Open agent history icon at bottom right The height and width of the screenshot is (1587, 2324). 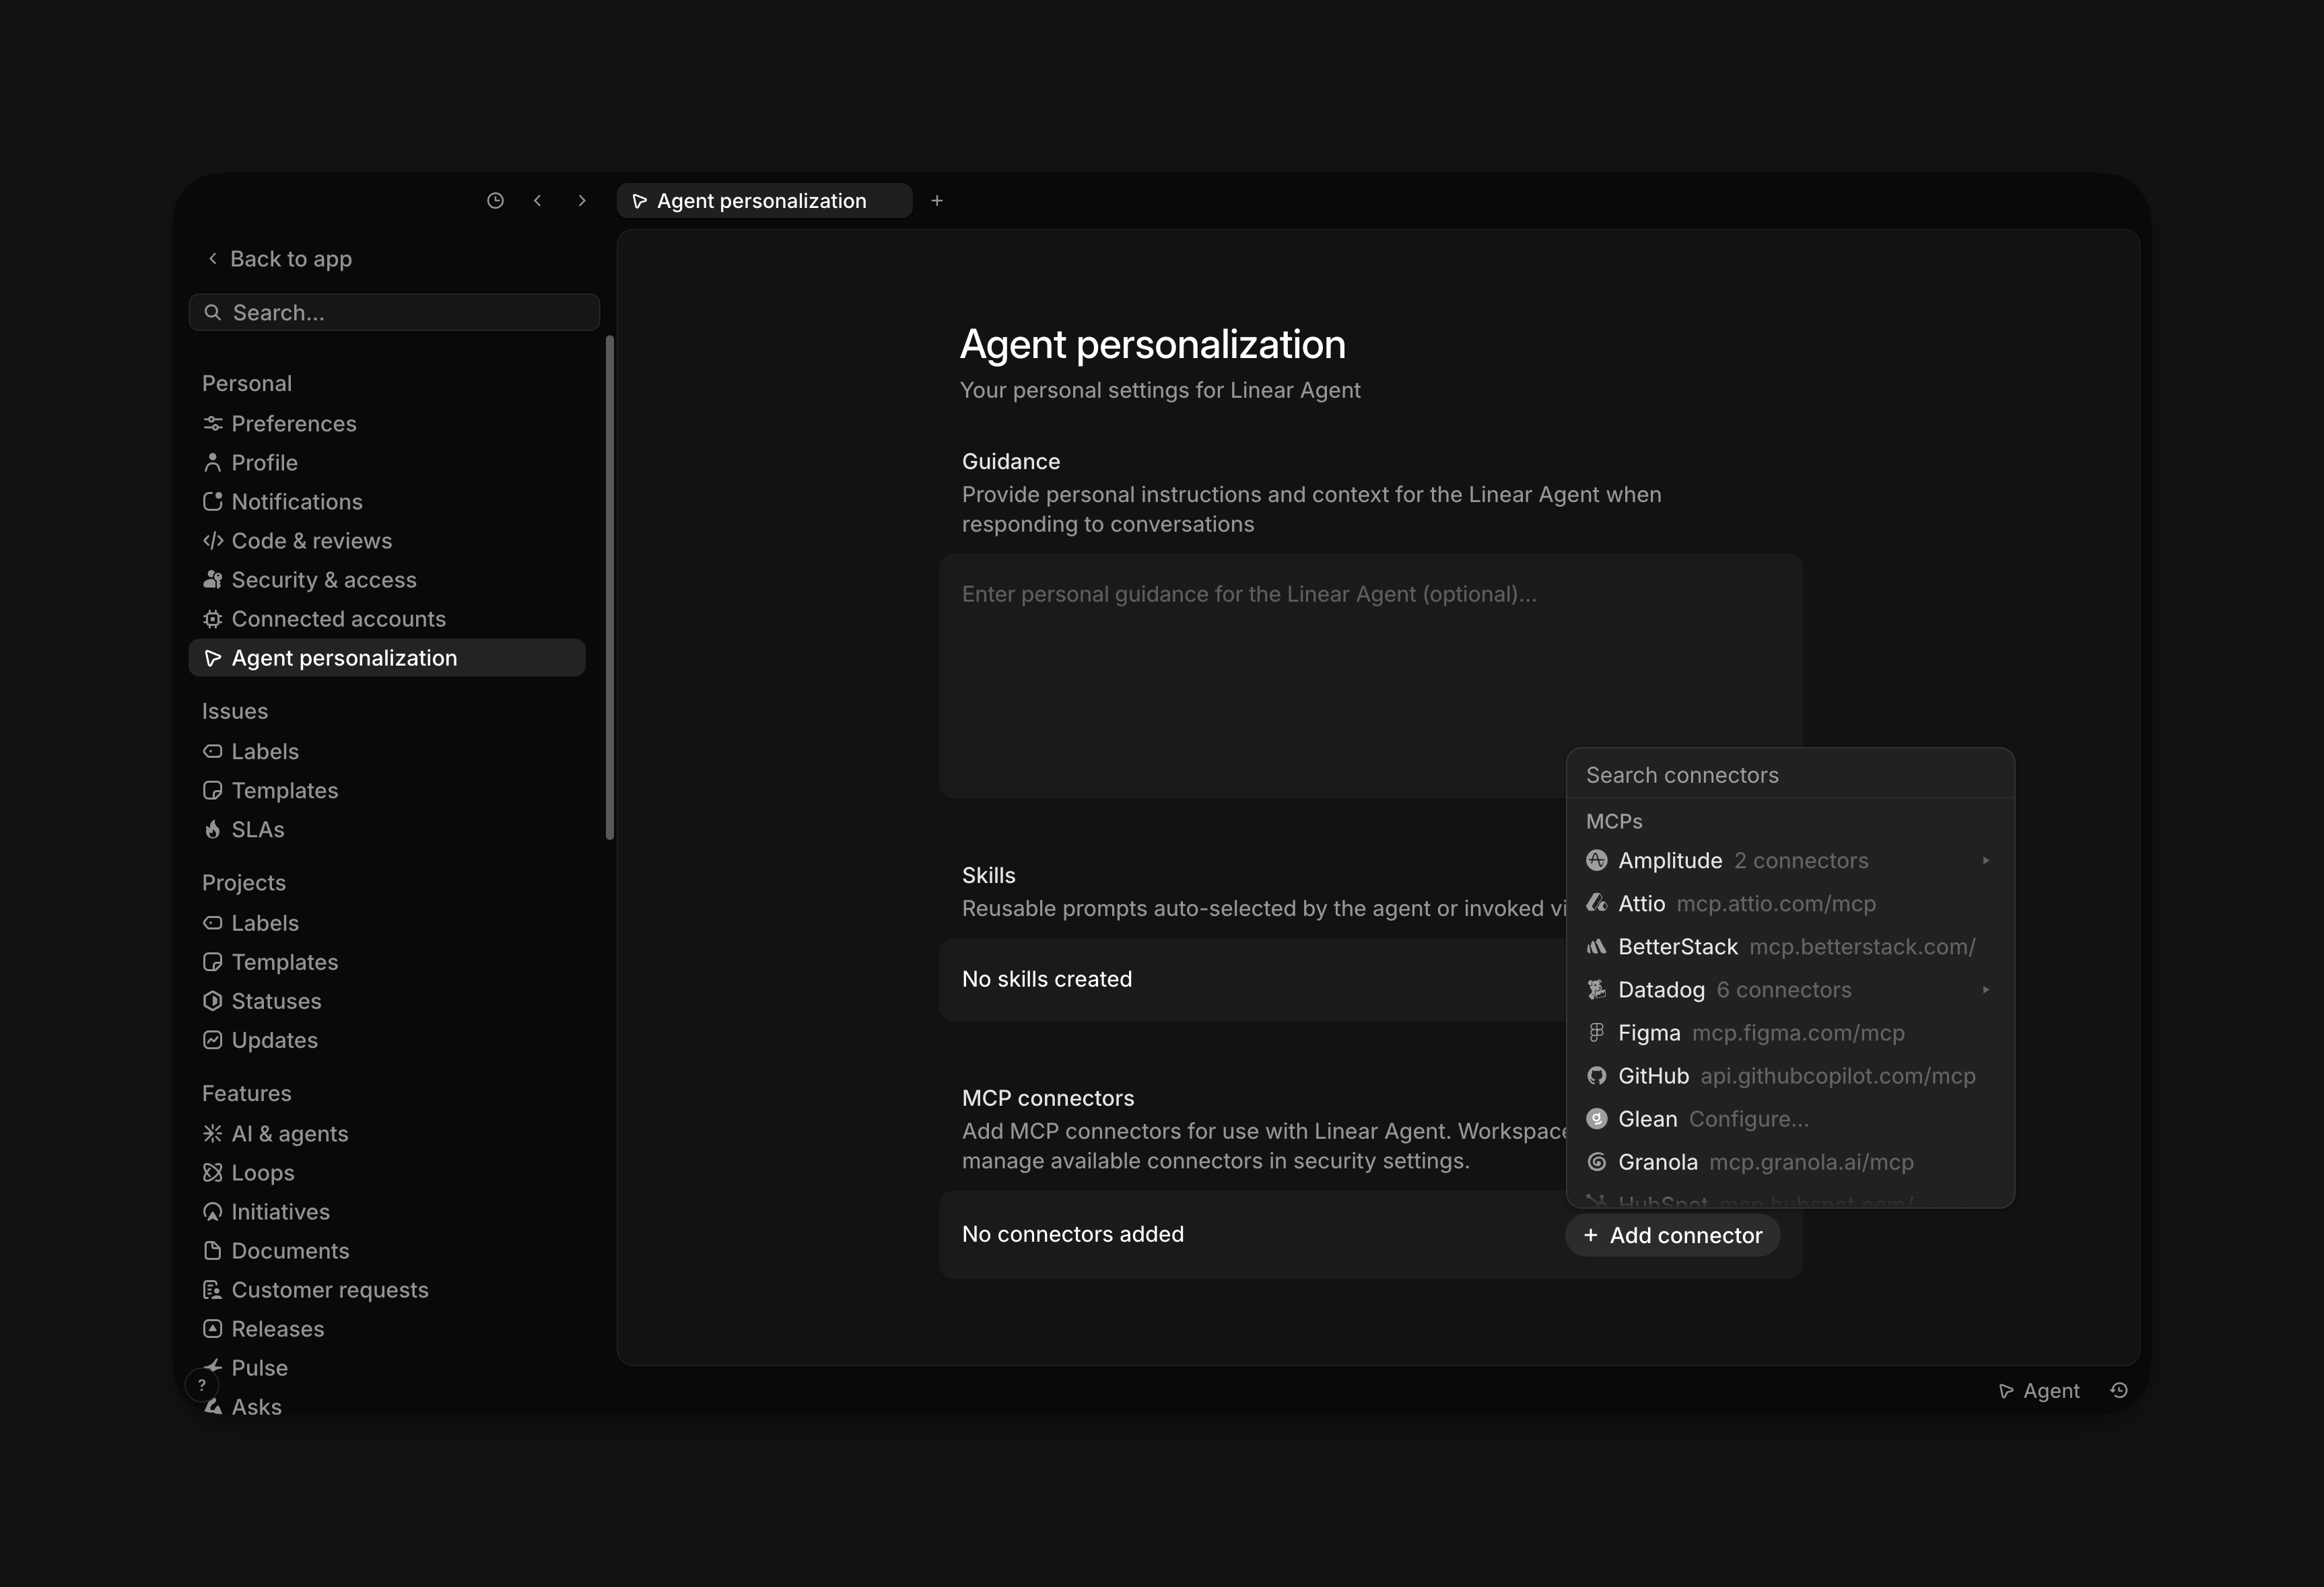click(2119, 1390)
